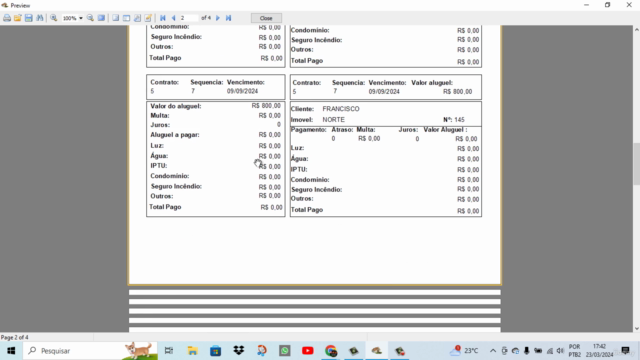Click the scrollbar down arrow

click(636, 329)
